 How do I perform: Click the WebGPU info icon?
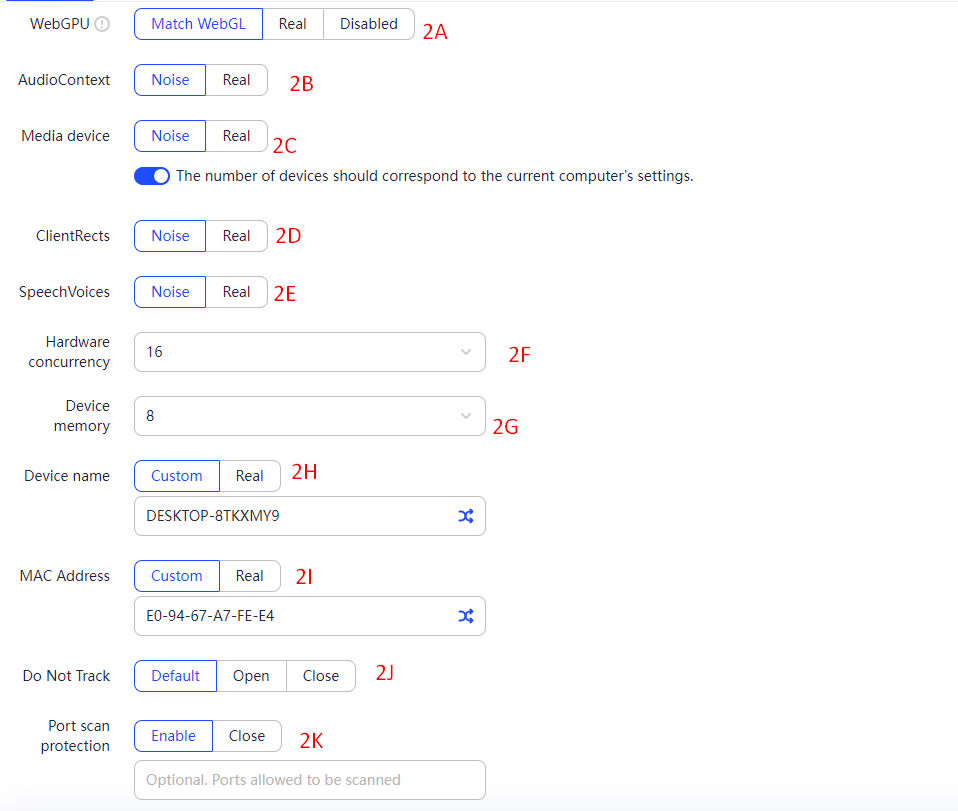[x=101, y=25]
